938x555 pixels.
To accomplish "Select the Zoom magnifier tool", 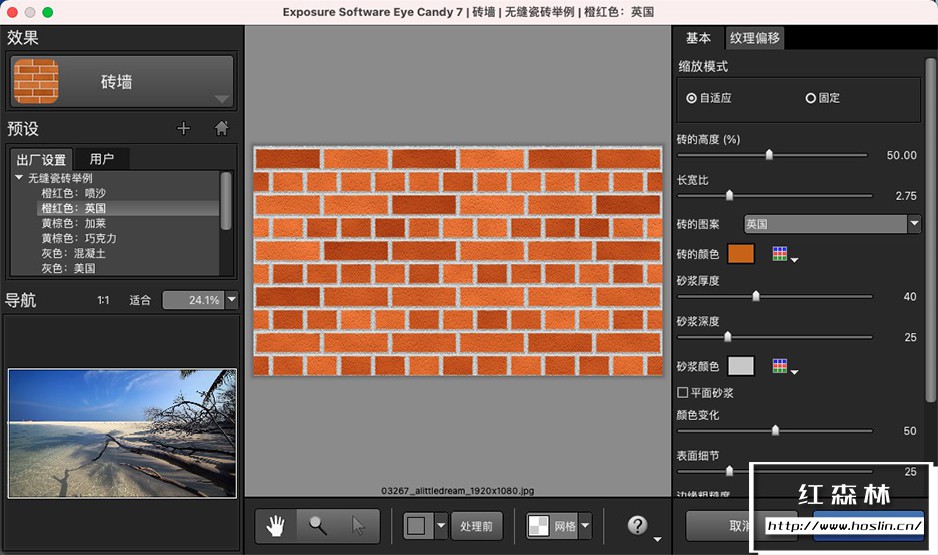I will (x=318, y=526).
